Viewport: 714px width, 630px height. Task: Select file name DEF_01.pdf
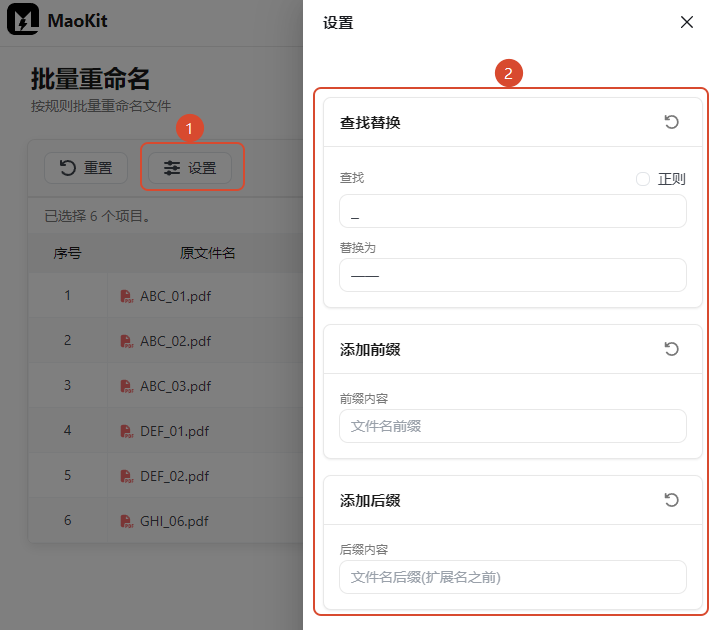coord(174,431)
